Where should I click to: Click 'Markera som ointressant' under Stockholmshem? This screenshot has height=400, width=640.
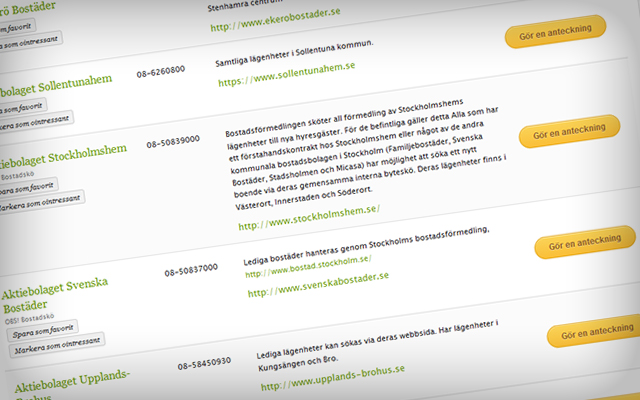click(x=42, y=201)
